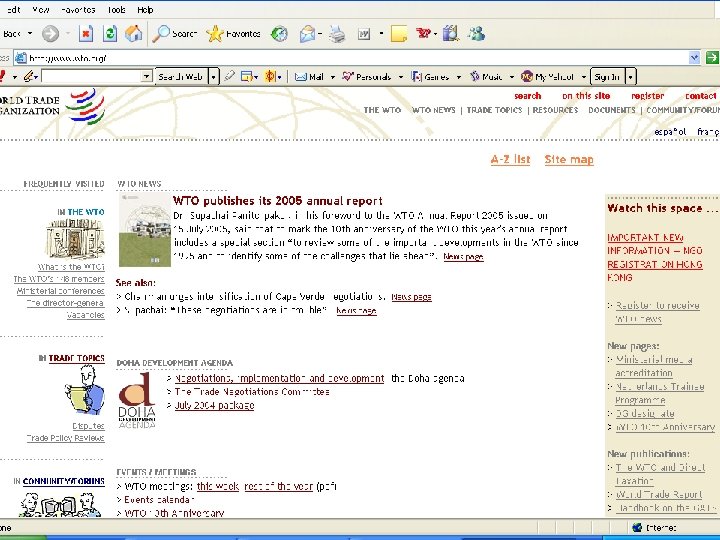Click the Forward navigation arrow
Viewport: 720px width, 540px height.
(50, 34)
